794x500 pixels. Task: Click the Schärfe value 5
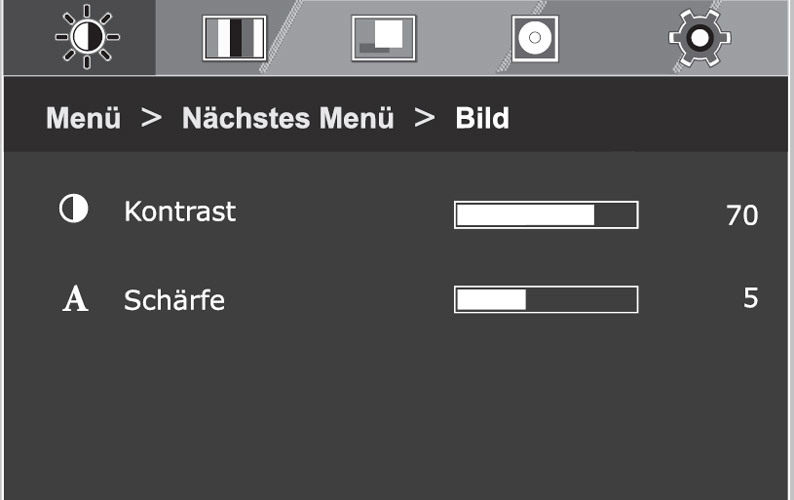point(751,298)
